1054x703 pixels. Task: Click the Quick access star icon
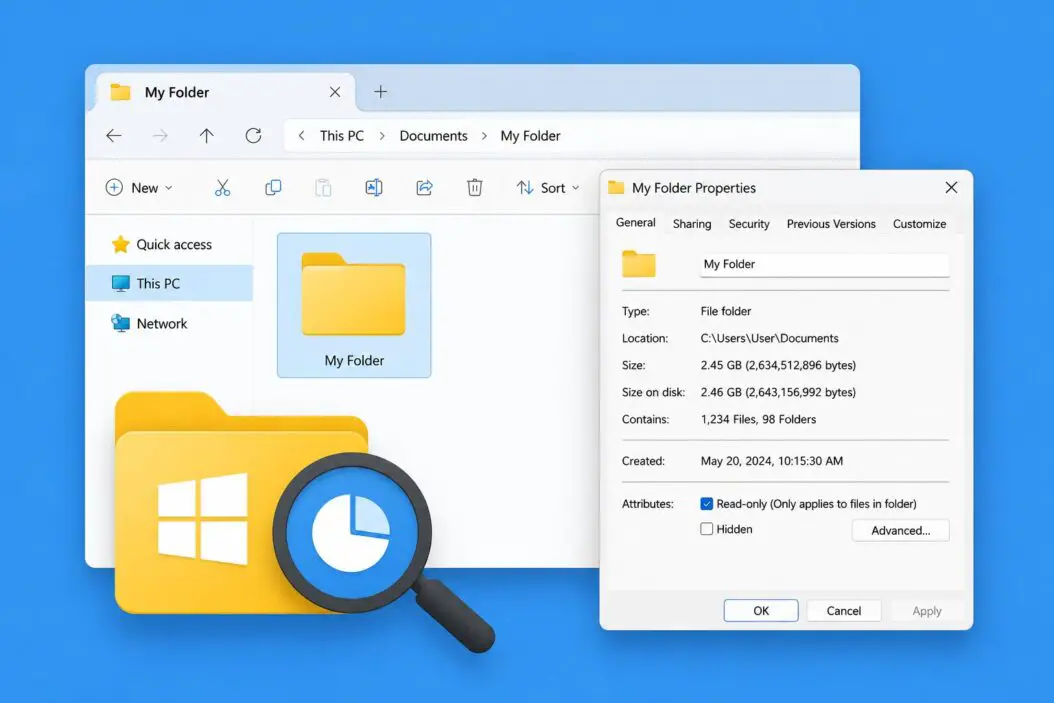(x=120, y=244)
